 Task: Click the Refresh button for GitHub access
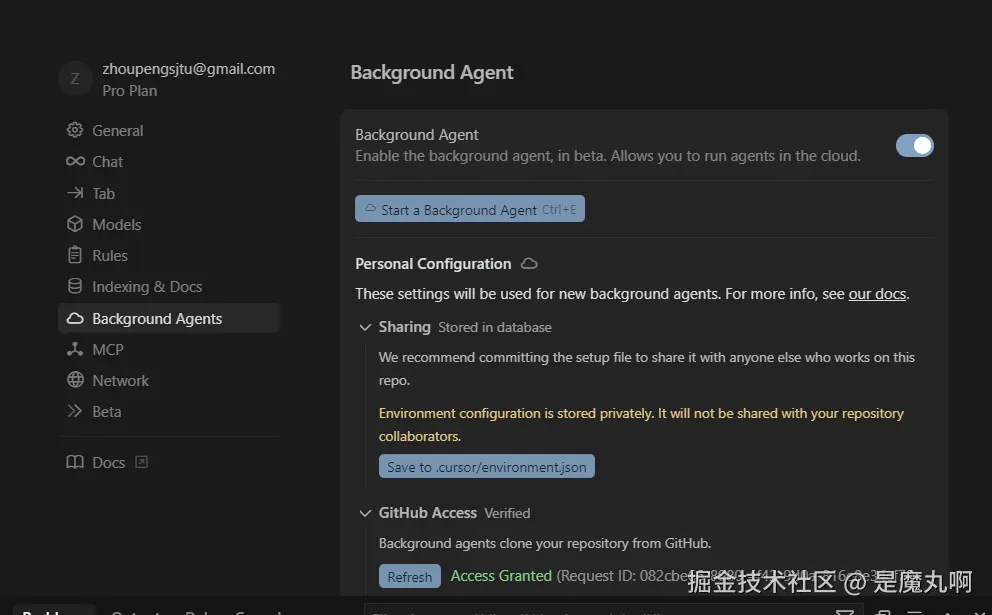tap(409, 576)
